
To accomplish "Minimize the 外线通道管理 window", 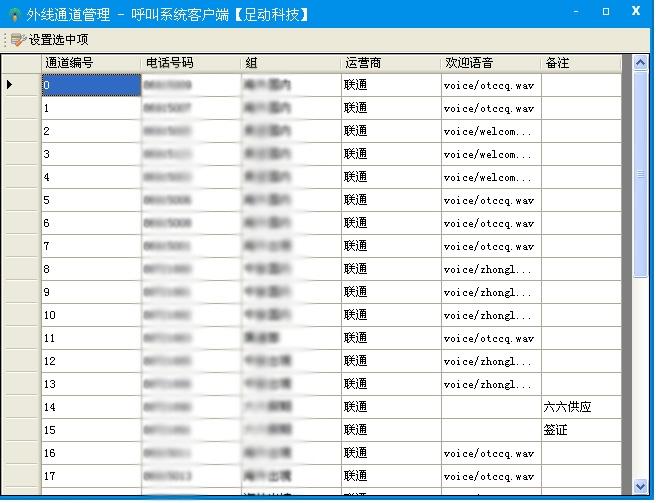I will tap(577, 11).
